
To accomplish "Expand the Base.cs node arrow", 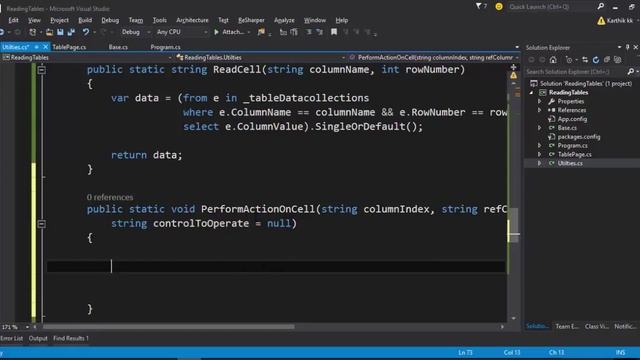I will 540,128.
